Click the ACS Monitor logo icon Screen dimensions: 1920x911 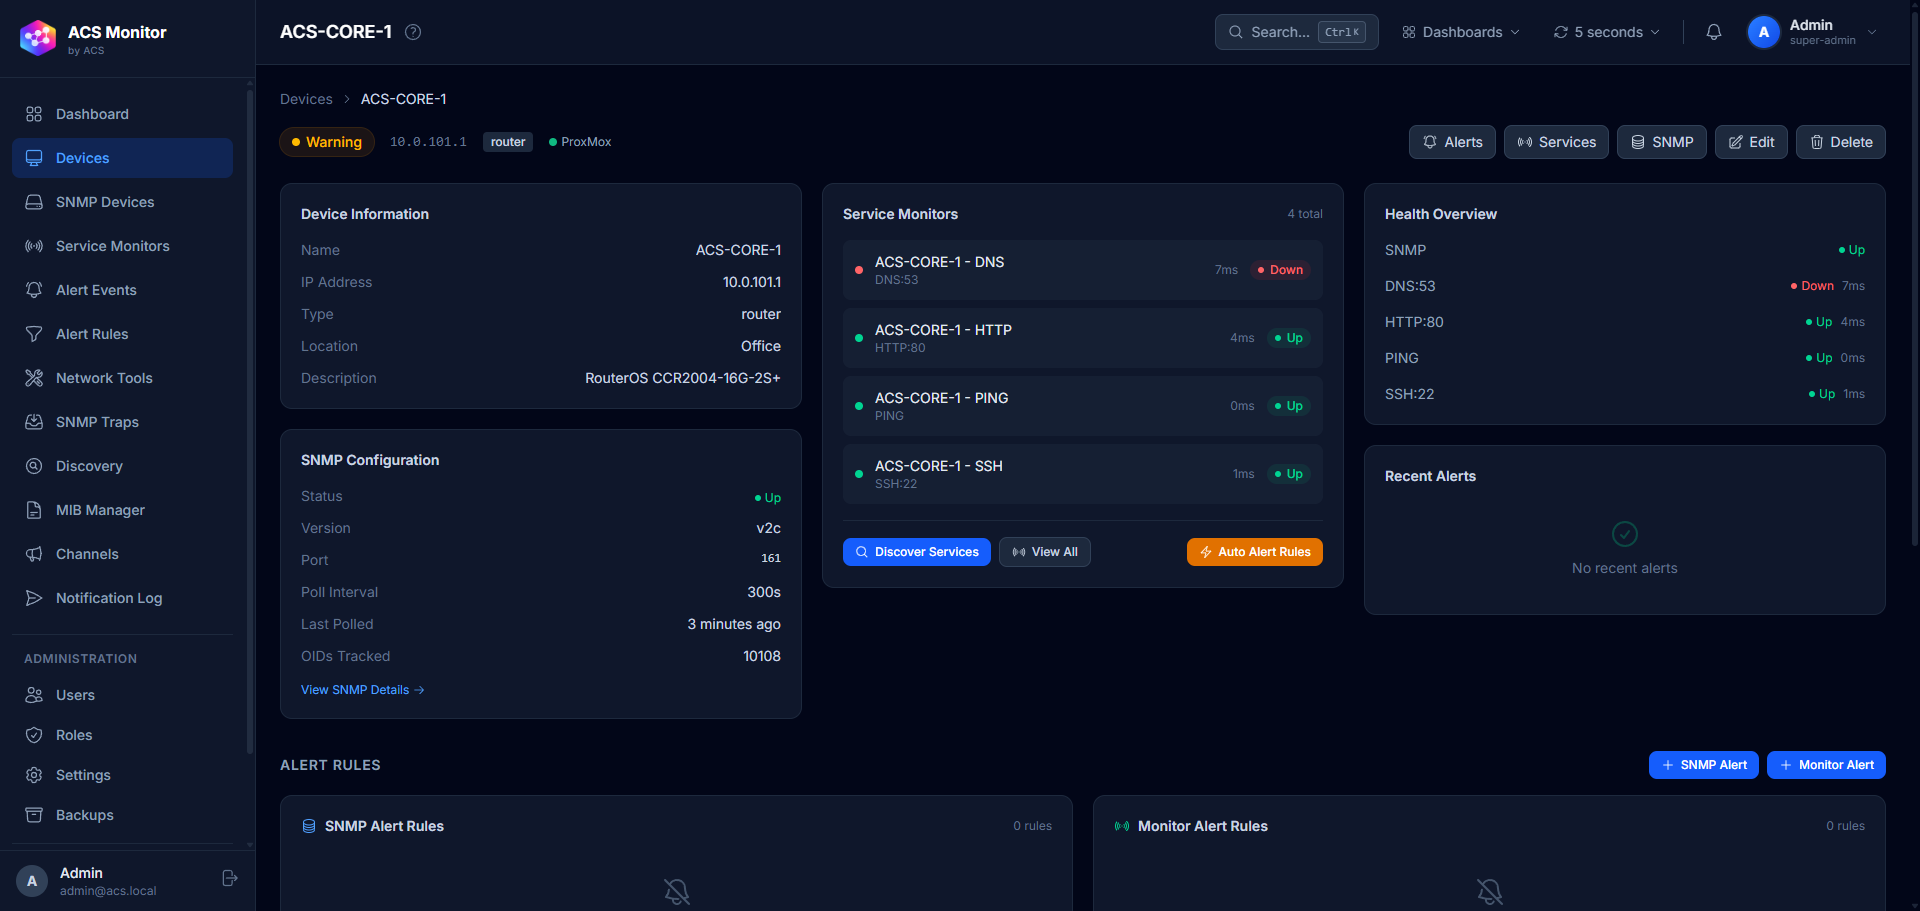pos(38,38)
